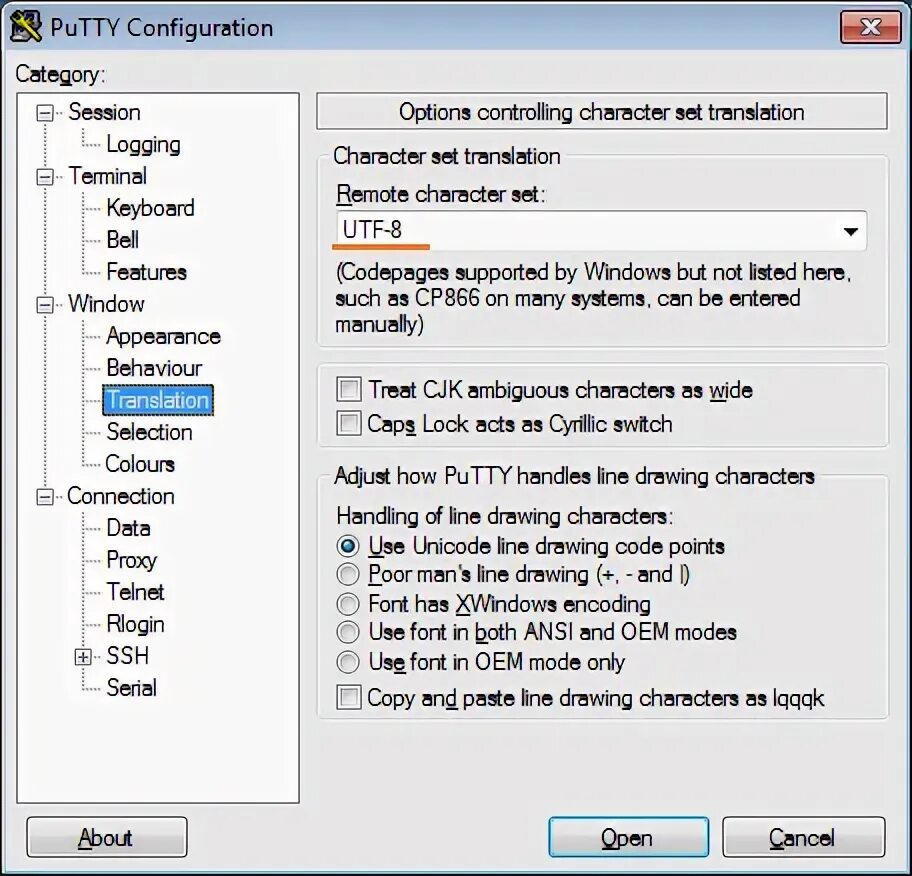The width and height of the screenshot is (912, 876).
Task: Open the Data category
Action: 129,528
